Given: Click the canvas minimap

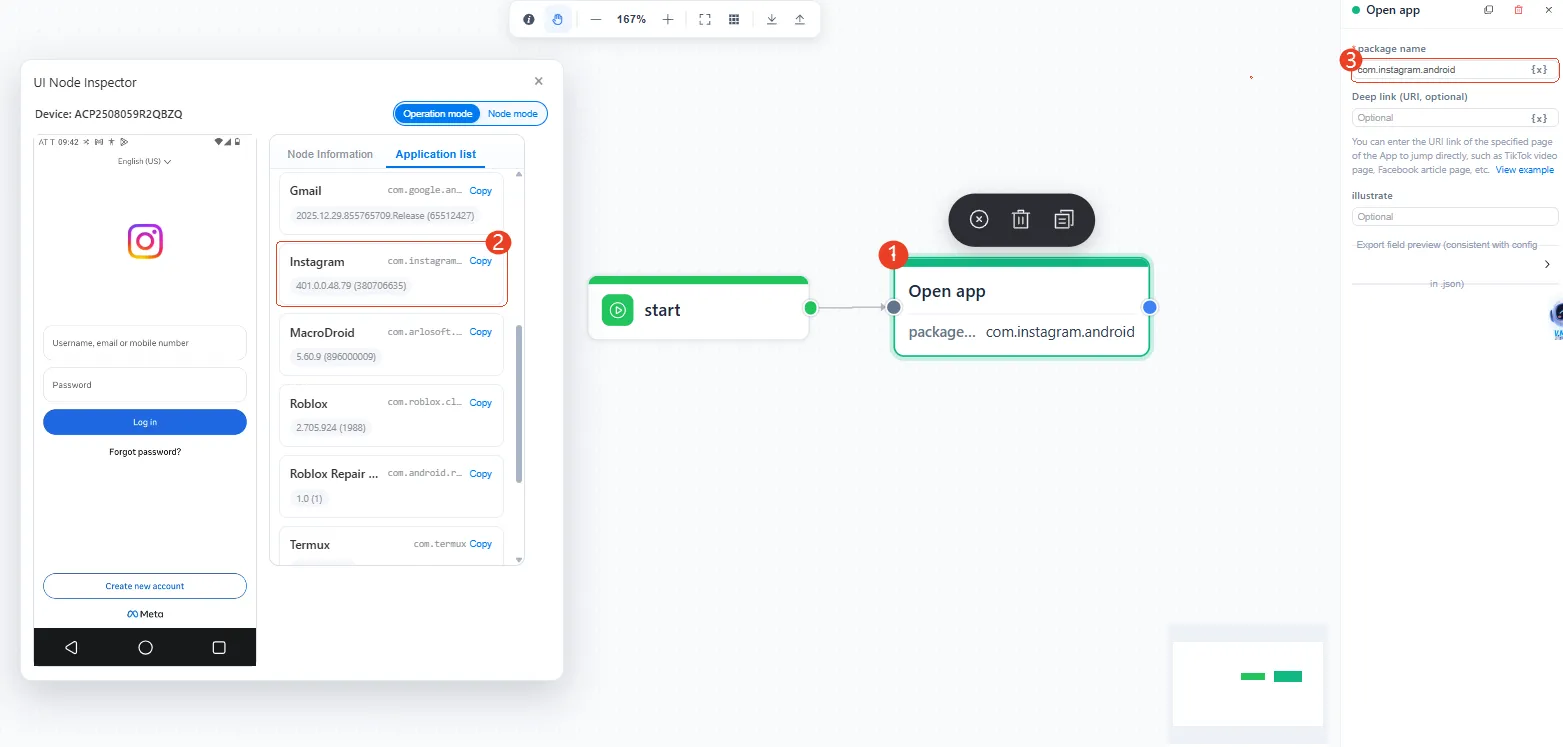Looking at the screenshot, I should click(1248, 684).
